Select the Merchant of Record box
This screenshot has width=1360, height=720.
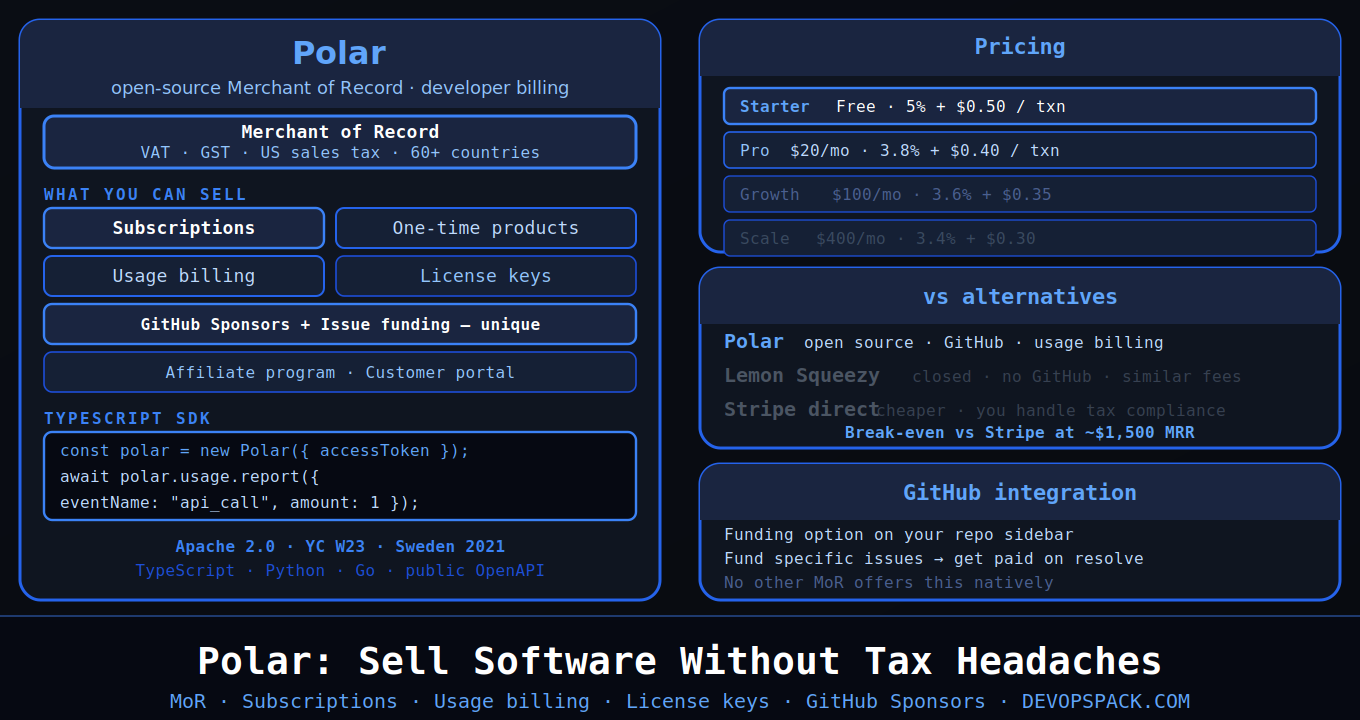[340, 142]
